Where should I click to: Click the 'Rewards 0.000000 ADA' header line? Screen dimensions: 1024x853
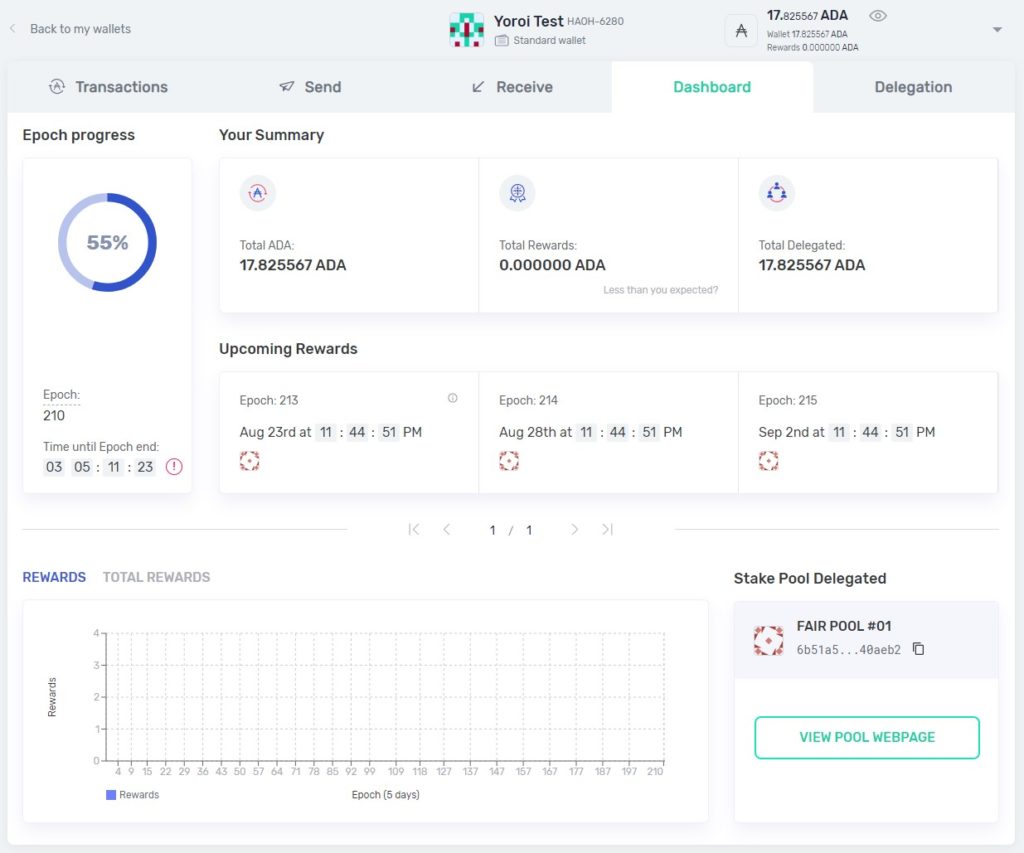pos(812,48)
